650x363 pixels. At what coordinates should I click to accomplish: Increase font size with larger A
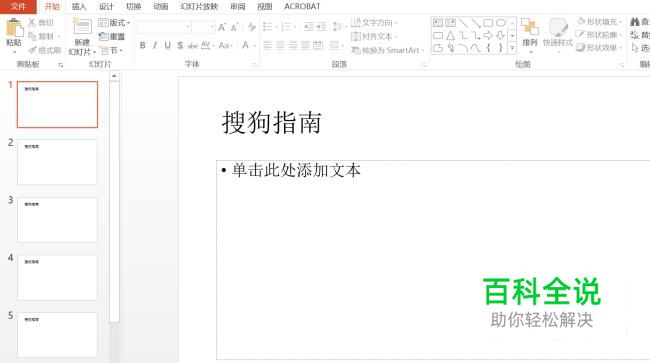tap(222, 27)
